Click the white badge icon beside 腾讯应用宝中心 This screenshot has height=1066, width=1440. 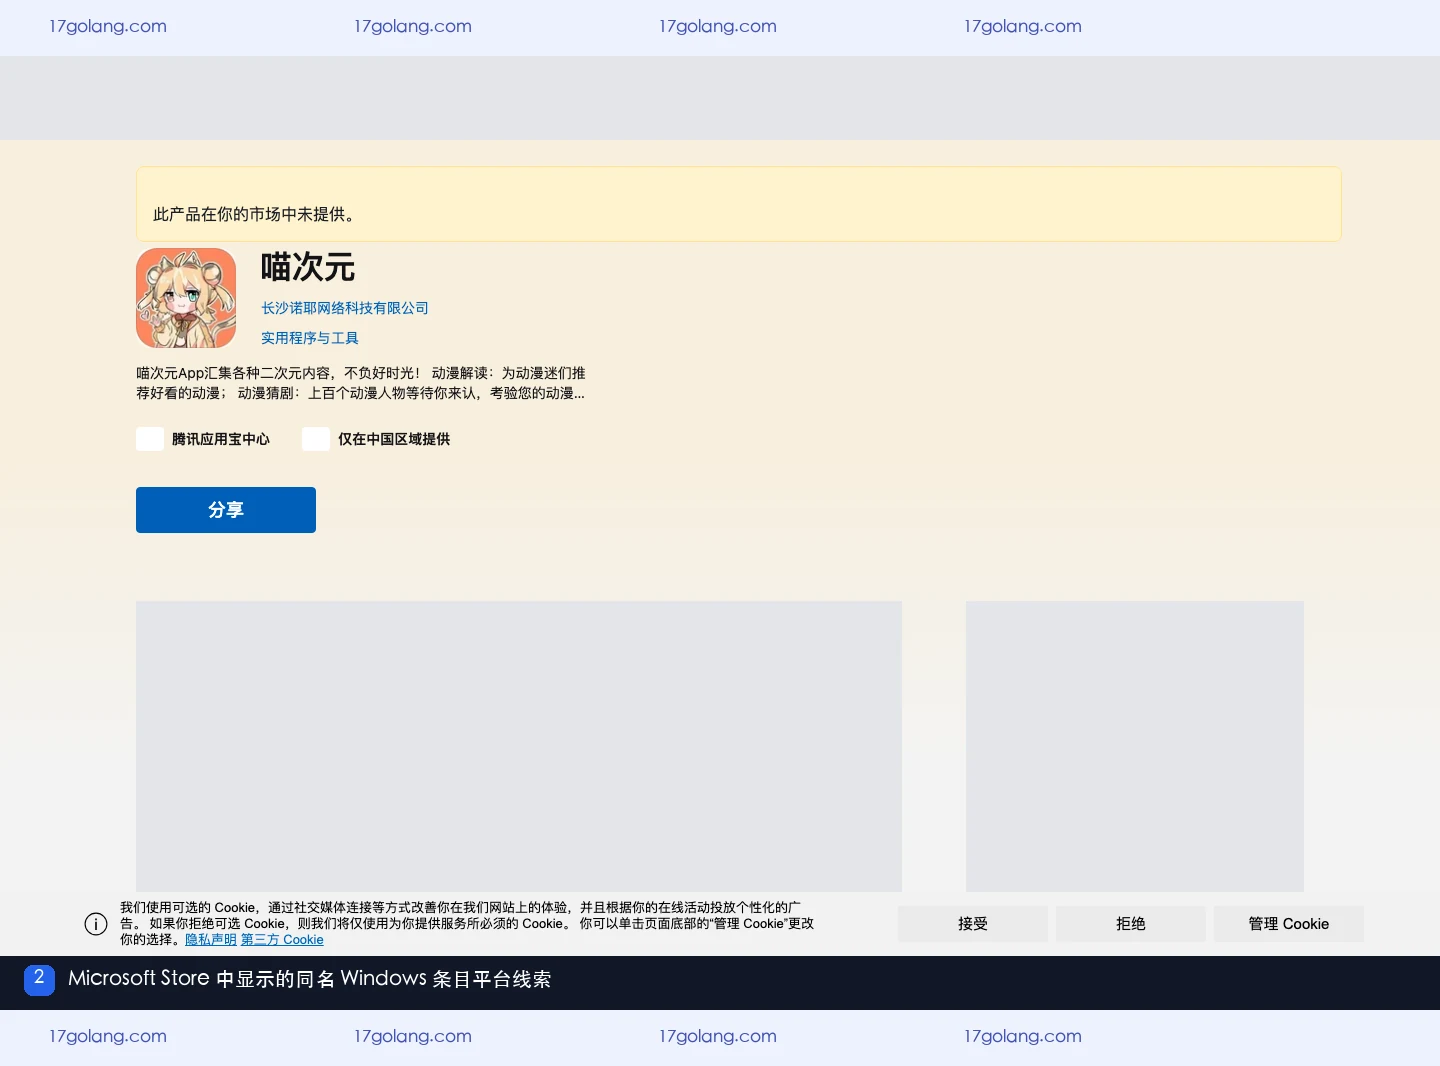pyautogui.click(x=150, y=439)
